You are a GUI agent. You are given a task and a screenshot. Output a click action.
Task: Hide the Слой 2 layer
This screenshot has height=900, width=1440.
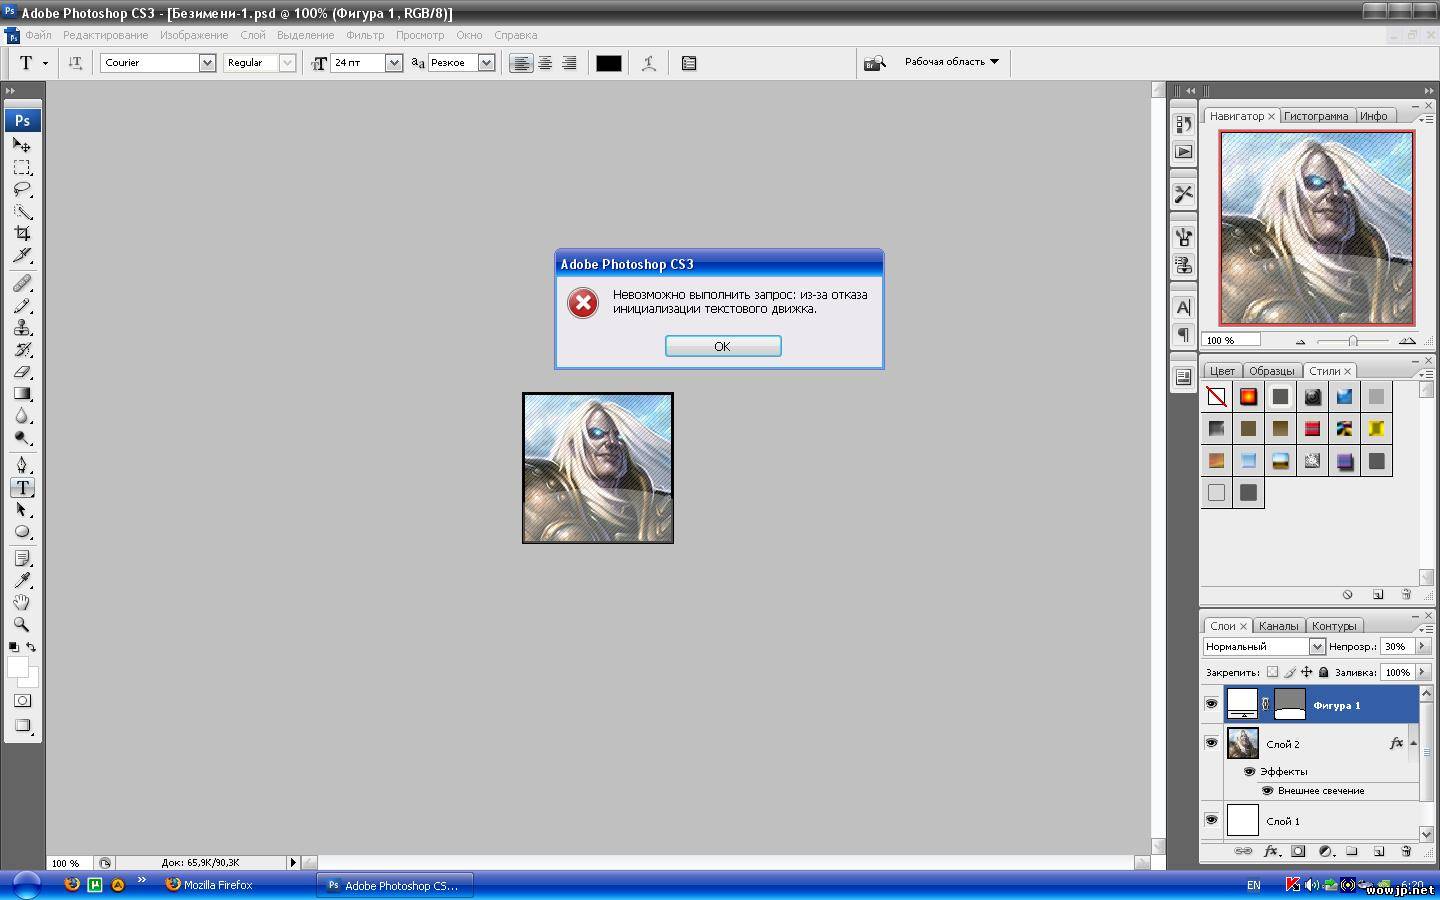(1211, 743)
